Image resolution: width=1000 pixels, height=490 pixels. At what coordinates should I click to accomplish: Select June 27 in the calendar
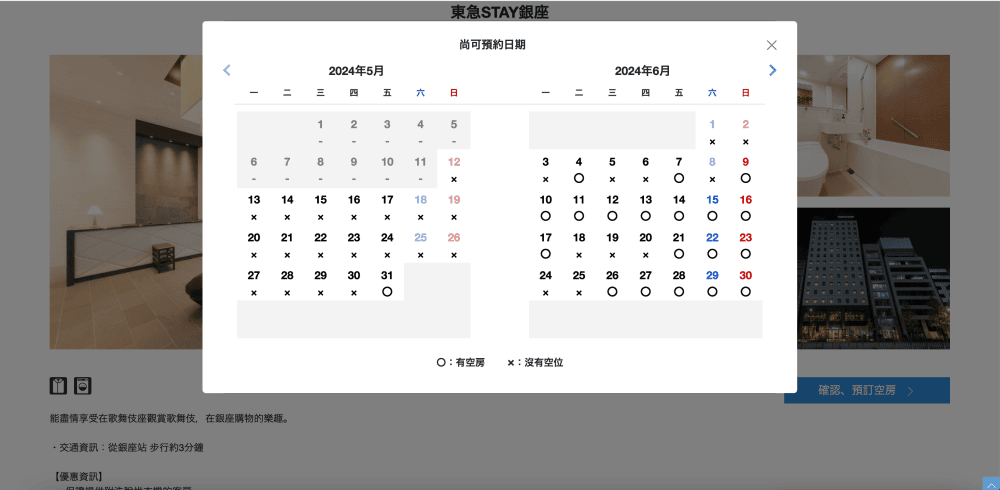[x=646, y=283]
